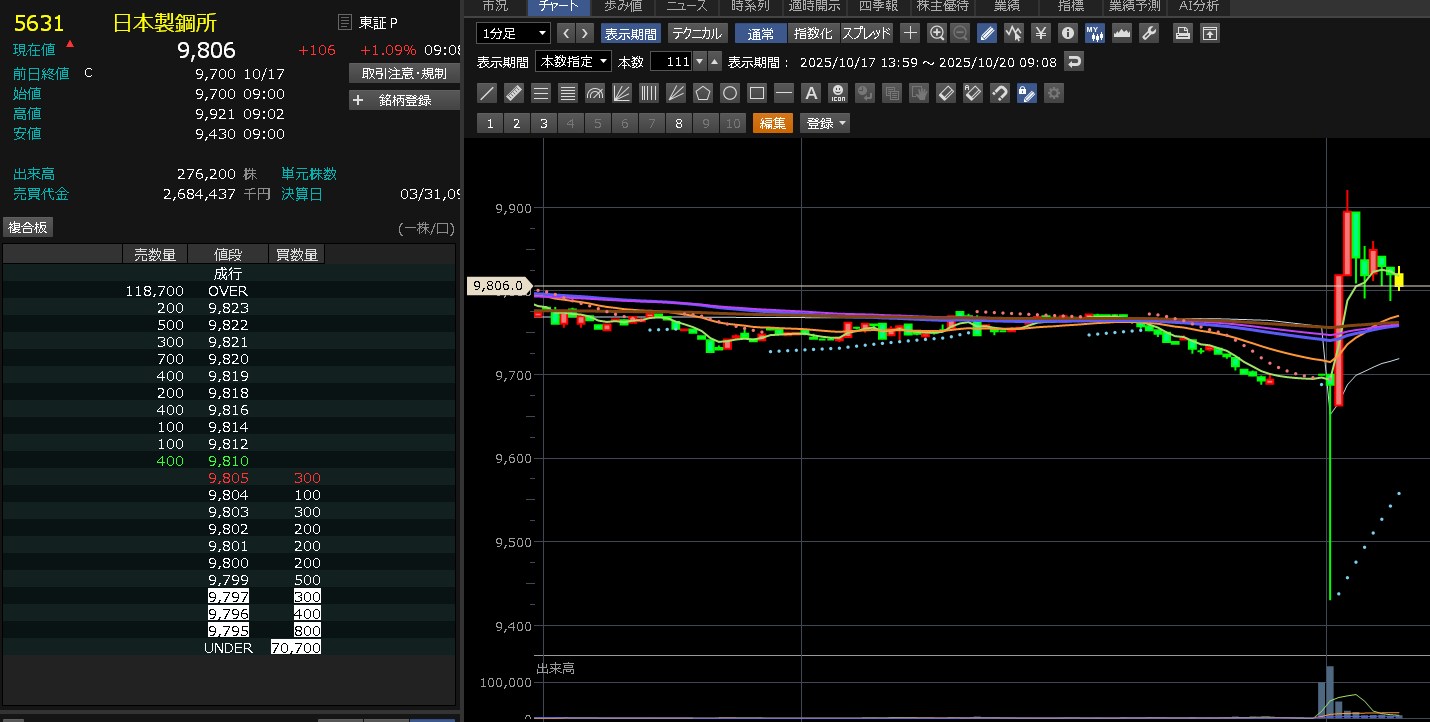
Task: Select the ruler measurement tool
Action: click(x=514, y=93)
